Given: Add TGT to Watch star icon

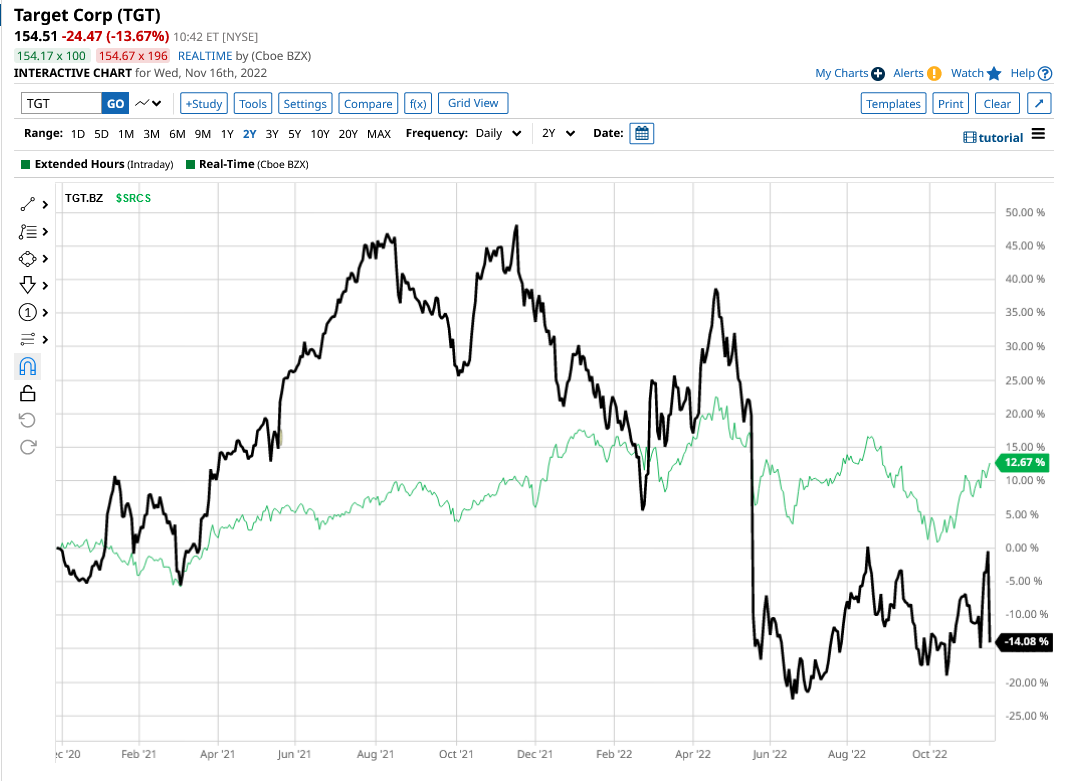Looking at the screenshot, I should click(994, 73).
